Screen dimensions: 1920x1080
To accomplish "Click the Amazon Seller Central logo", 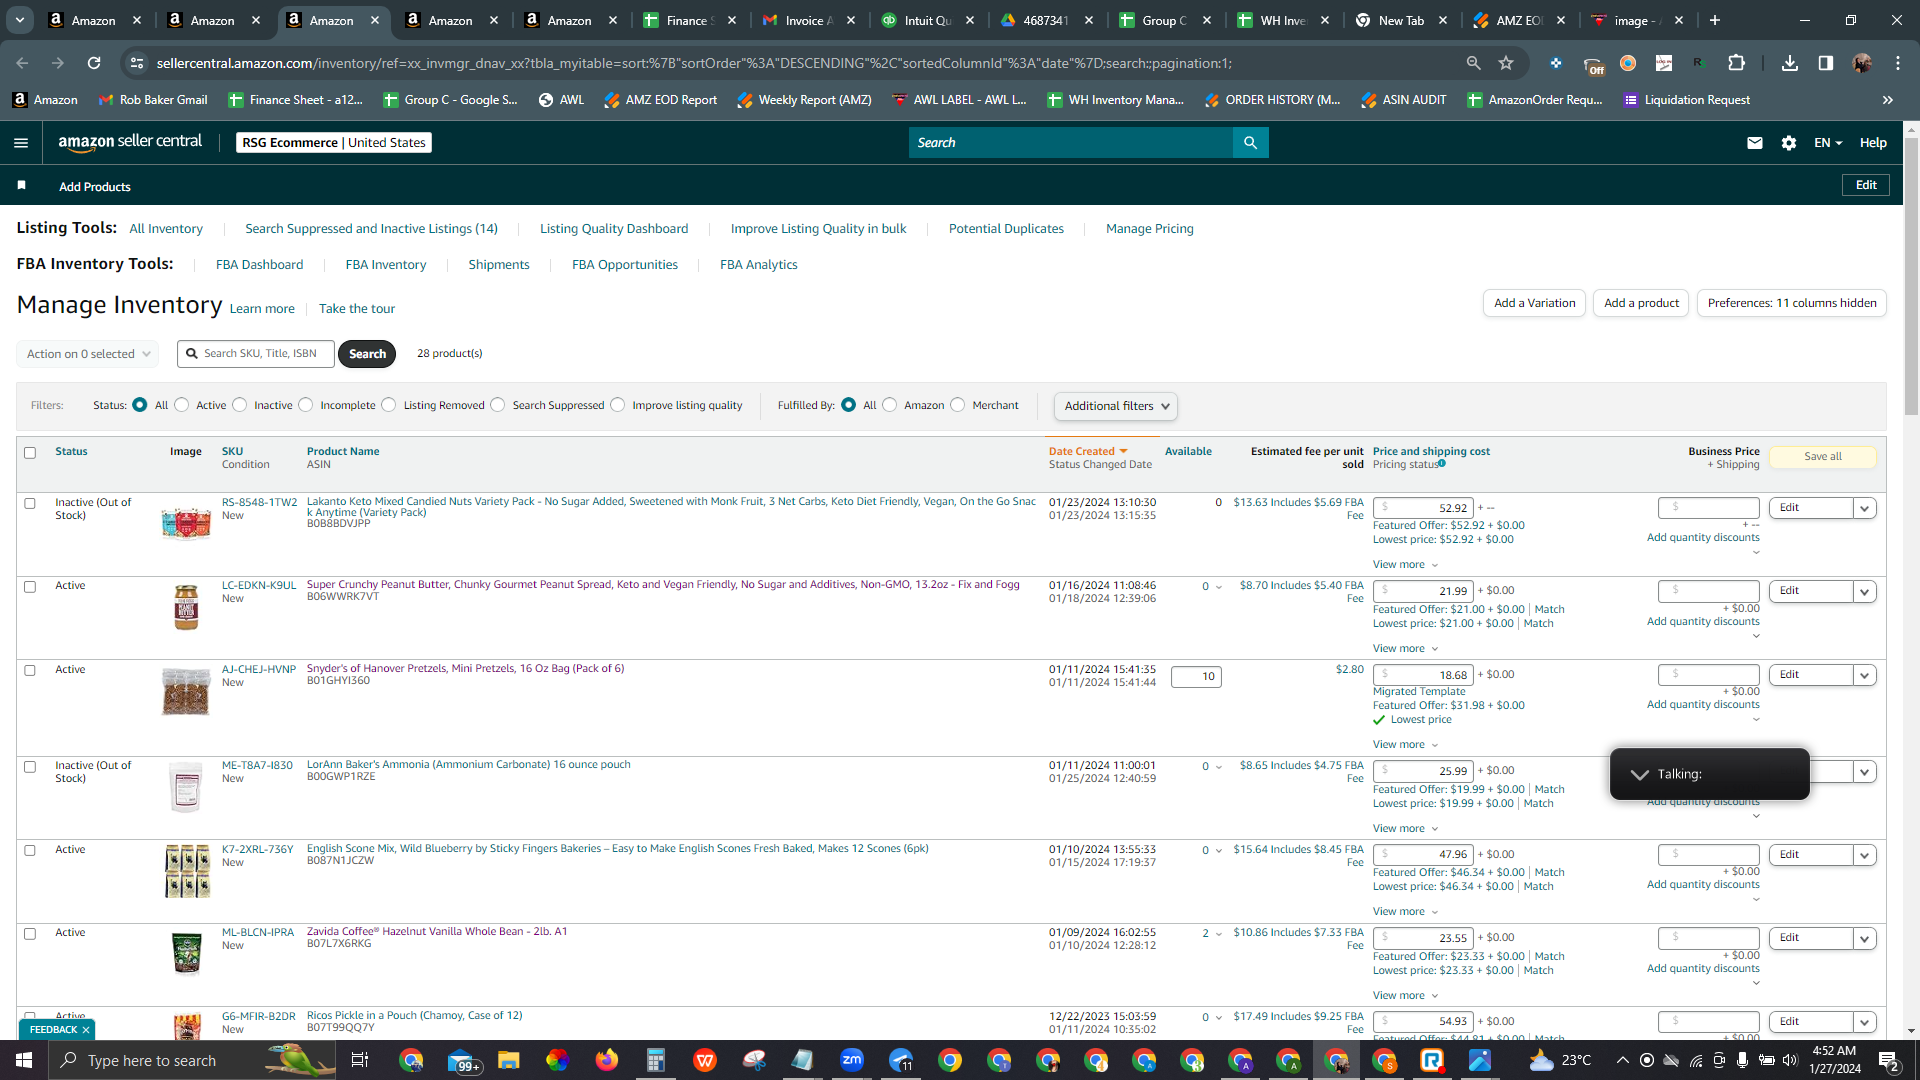I will [130, 142].
